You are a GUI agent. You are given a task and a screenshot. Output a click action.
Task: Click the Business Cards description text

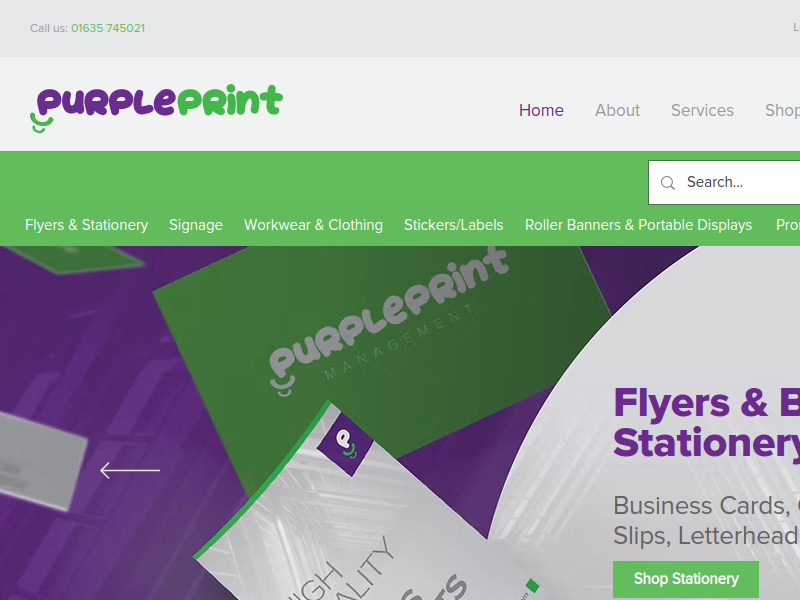tap(707, 520)
